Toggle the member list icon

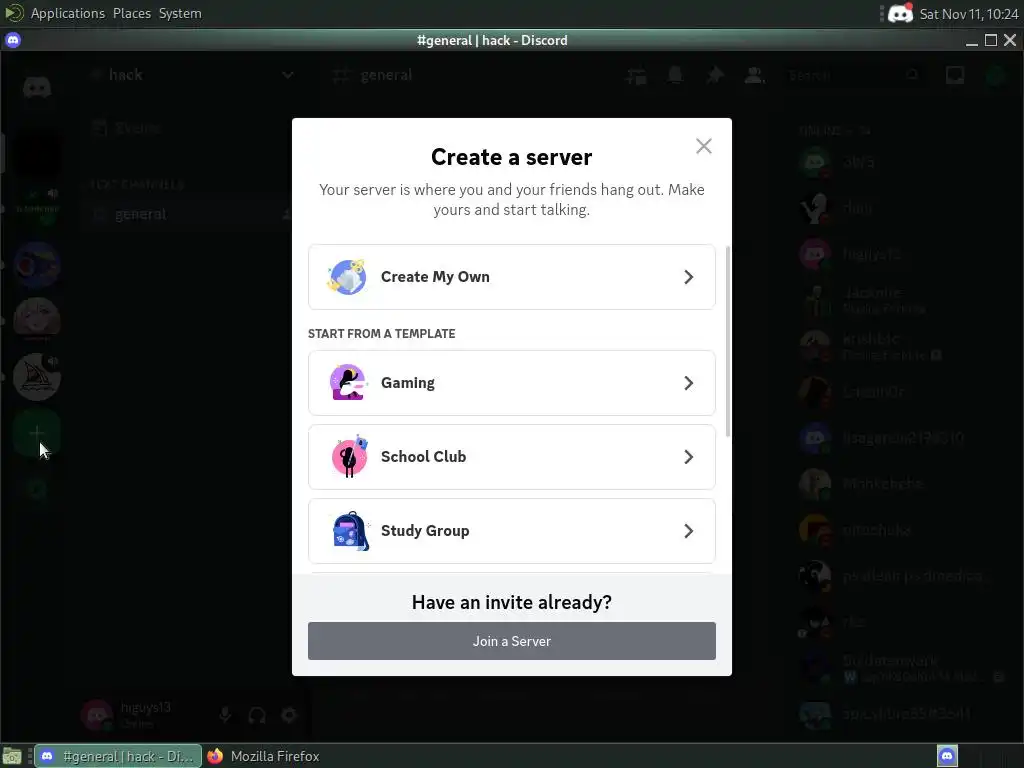[x=754, y=75]
